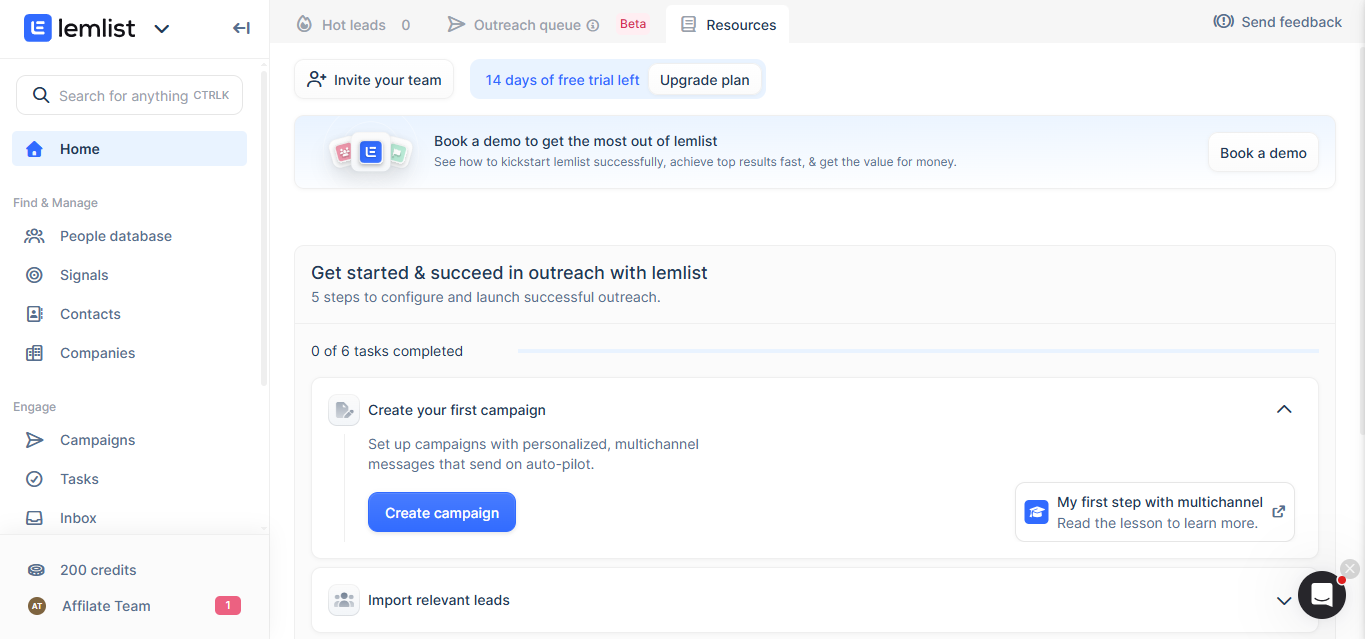Click the Send feedback speech icon
1365x639 pixels.
[1223, 21]
